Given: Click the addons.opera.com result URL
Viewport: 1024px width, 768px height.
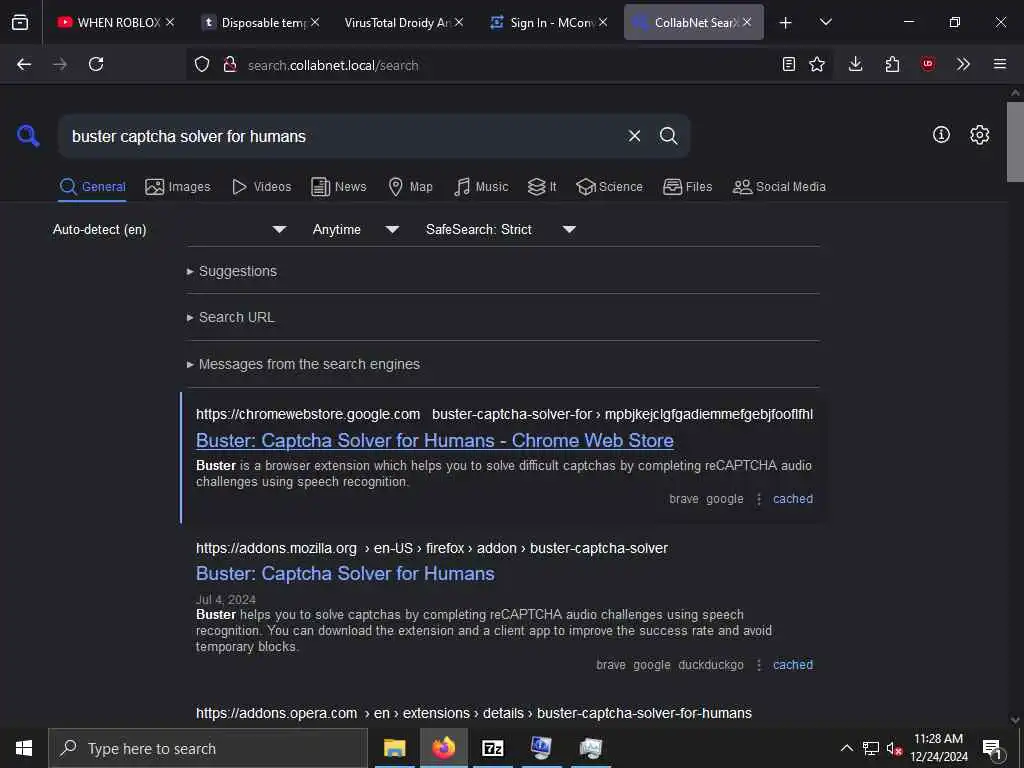Looking at the screenshot, I should tap(473, 713).
